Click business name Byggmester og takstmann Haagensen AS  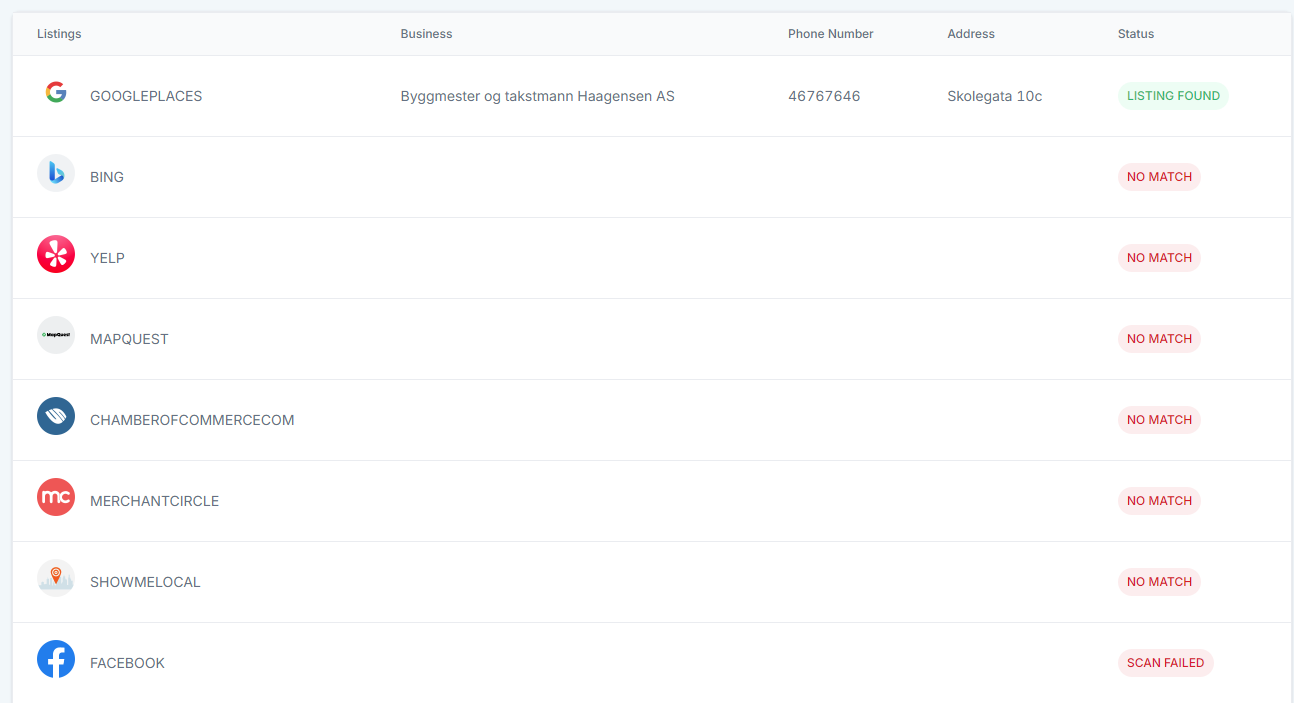tap(537, 97)
